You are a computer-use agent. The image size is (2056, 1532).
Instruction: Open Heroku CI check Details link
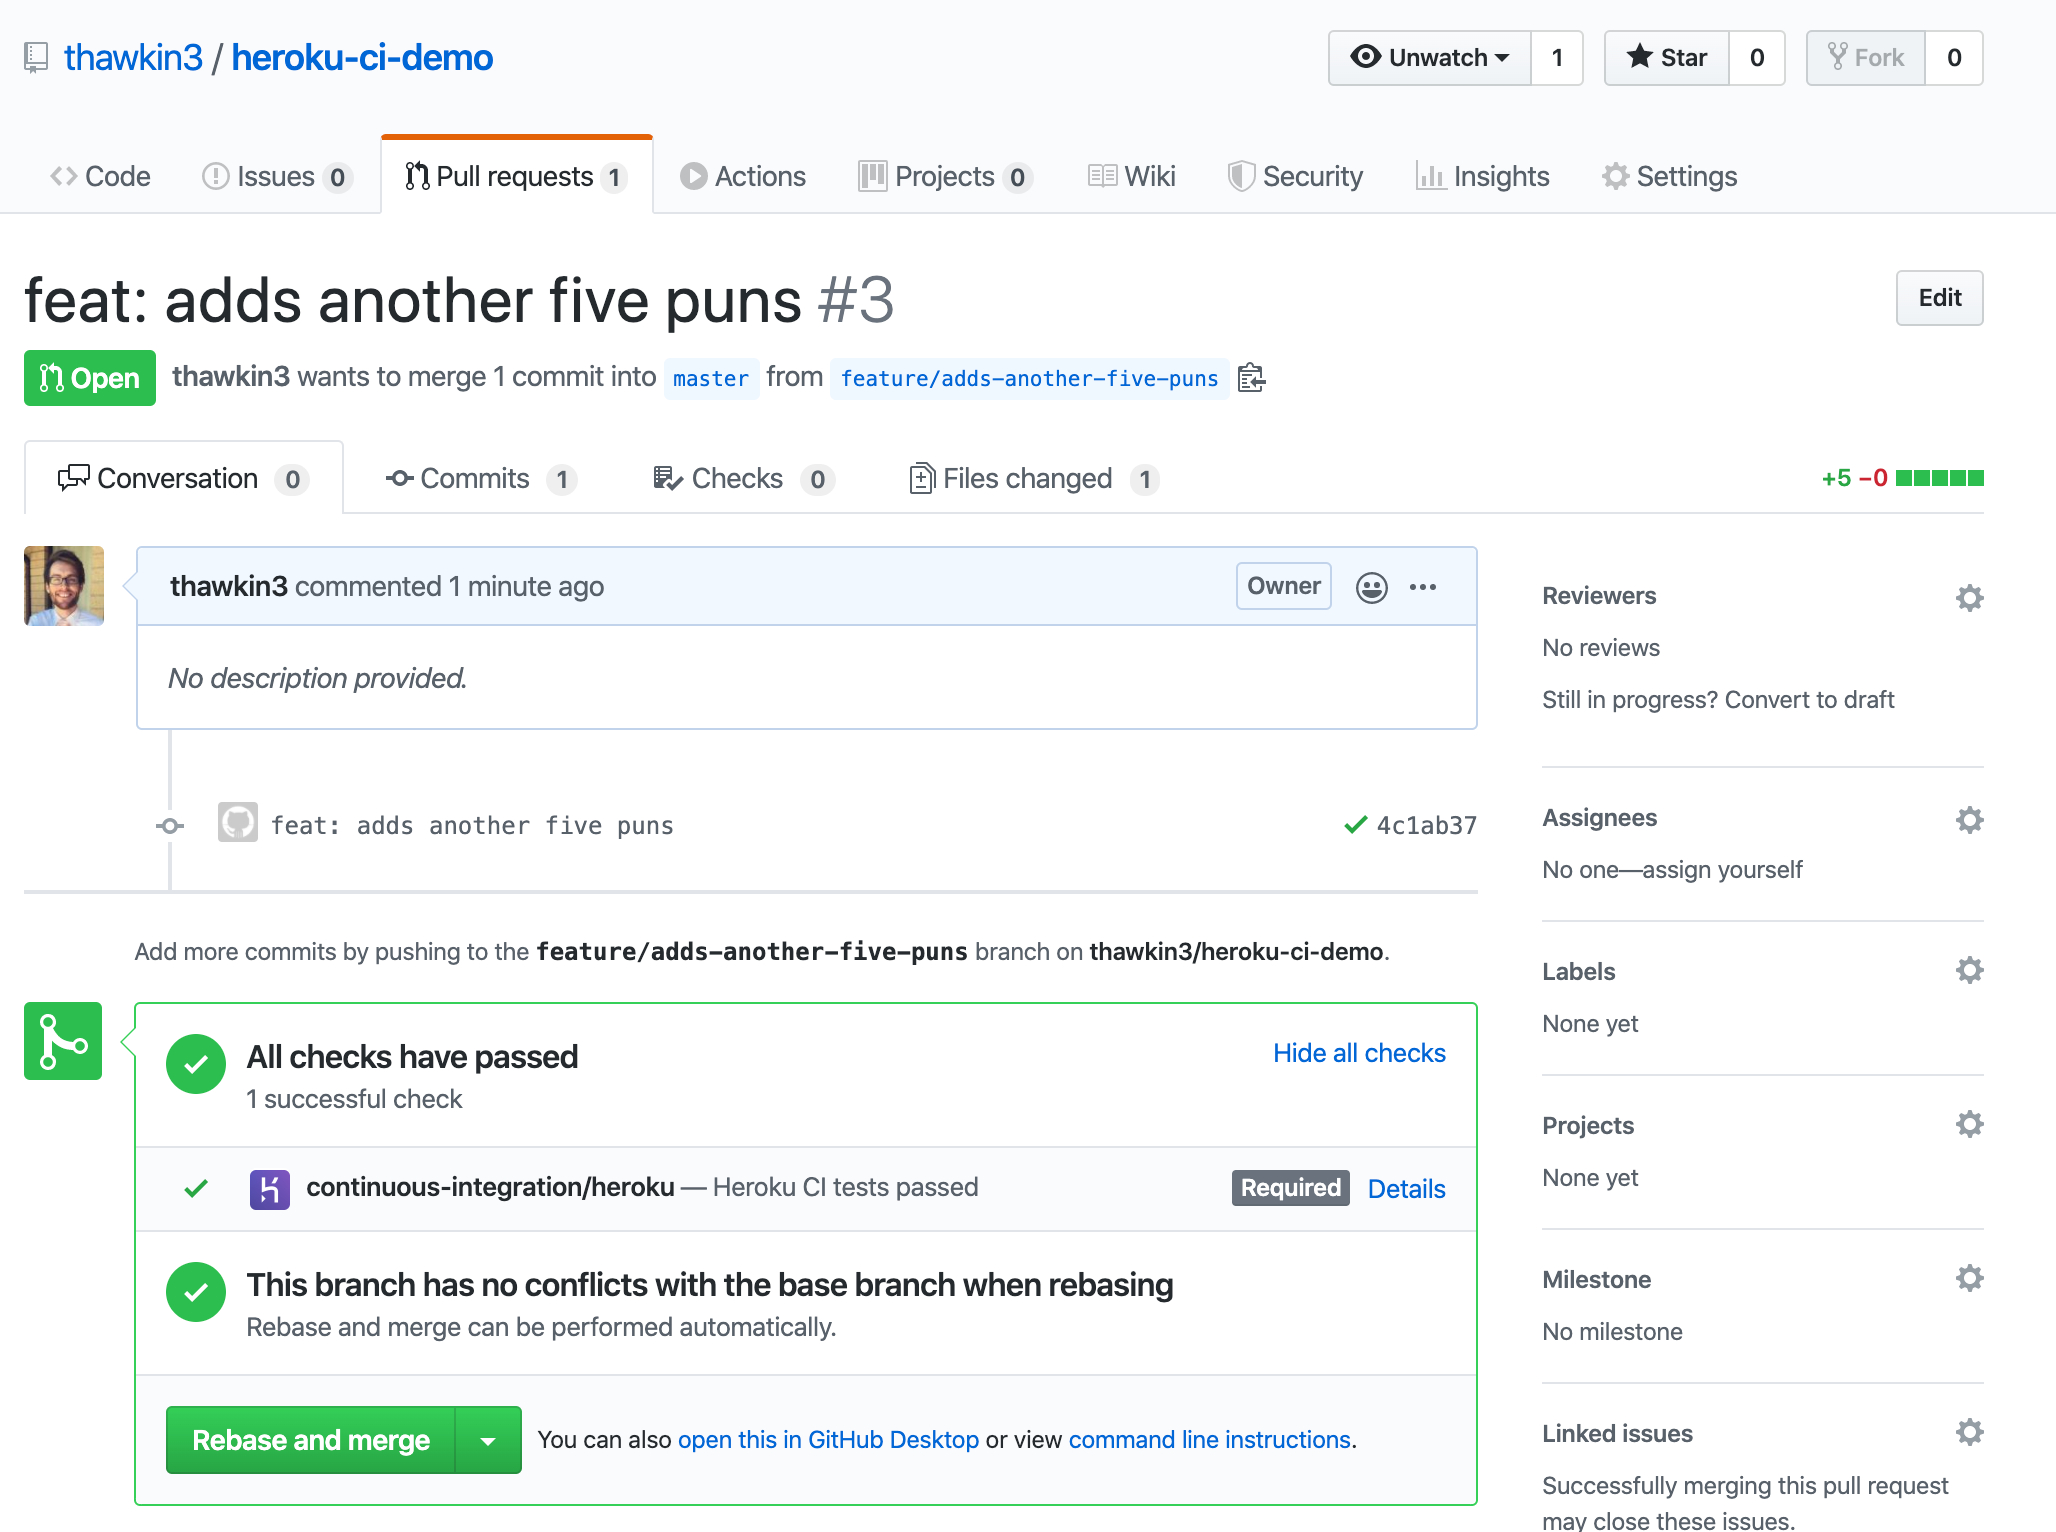[x=1406, y=1188]
